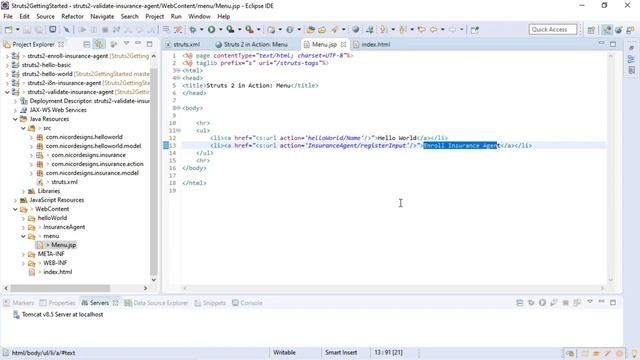Click Writable status bar field
Image resolution: width=640 pixels, height=360 pixels.
284,352
